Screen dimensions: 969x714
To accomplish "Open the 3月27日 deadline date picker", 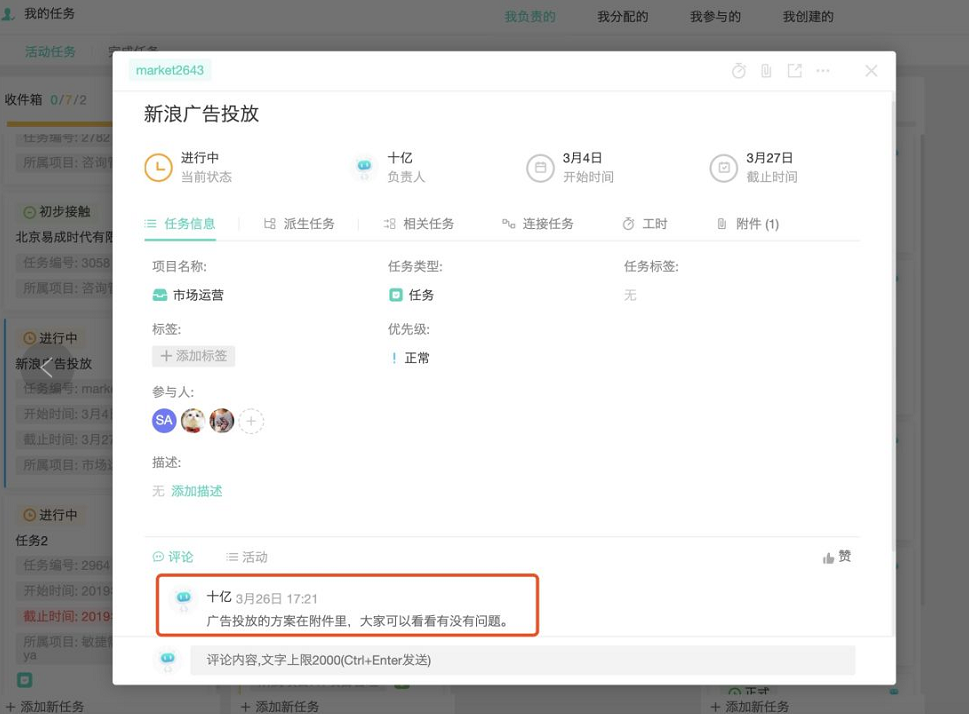I will pos(769,158).
